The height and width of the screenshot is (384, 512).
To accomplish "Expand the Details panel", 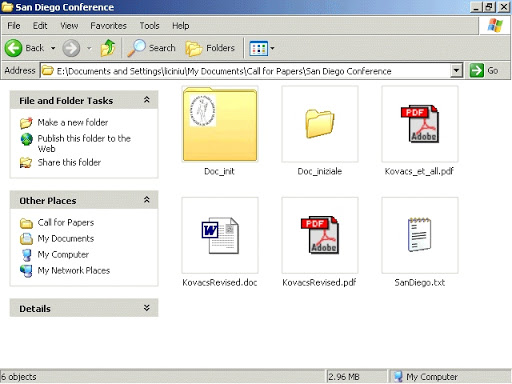I will tap(147, 308).
